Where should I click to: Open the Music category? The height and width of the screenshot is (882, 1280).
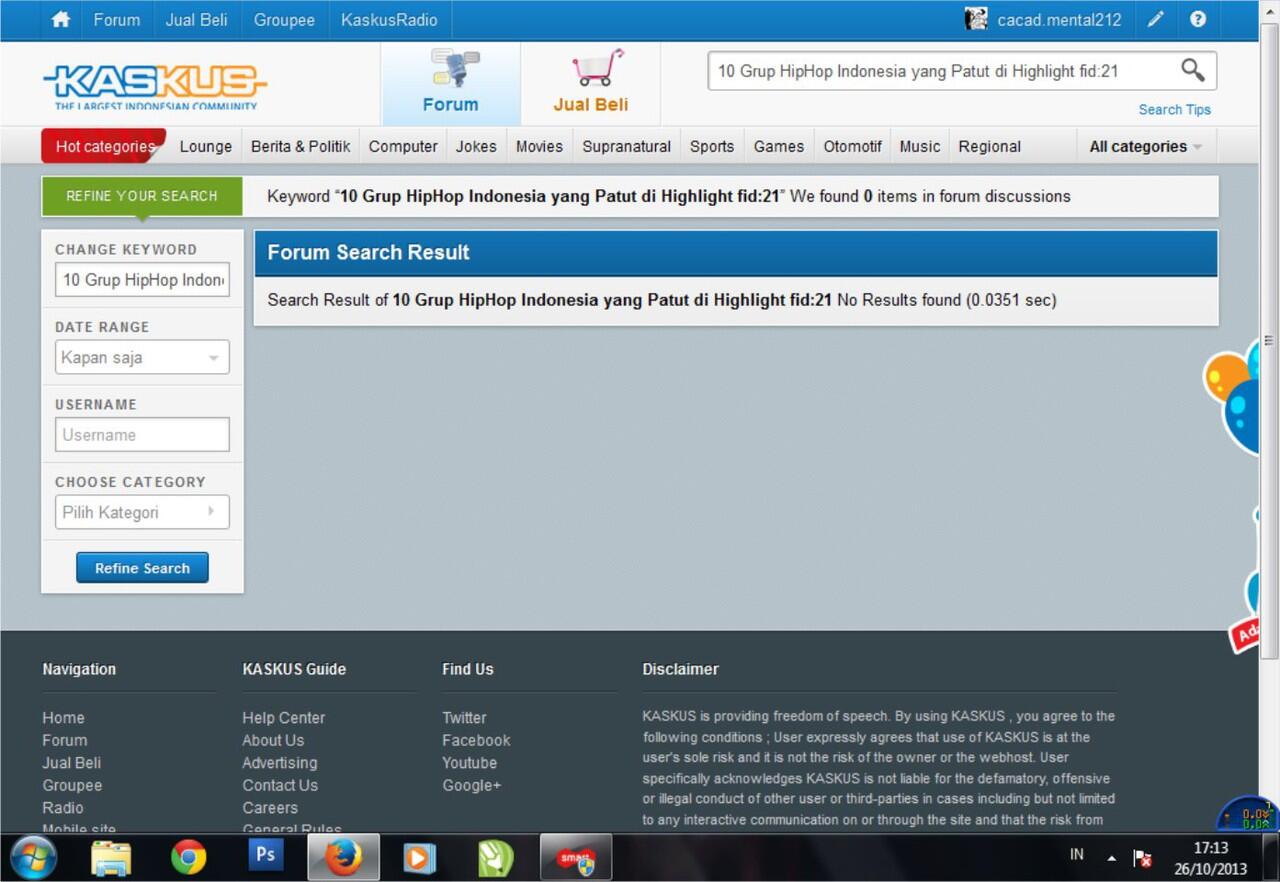pos(920,146)
